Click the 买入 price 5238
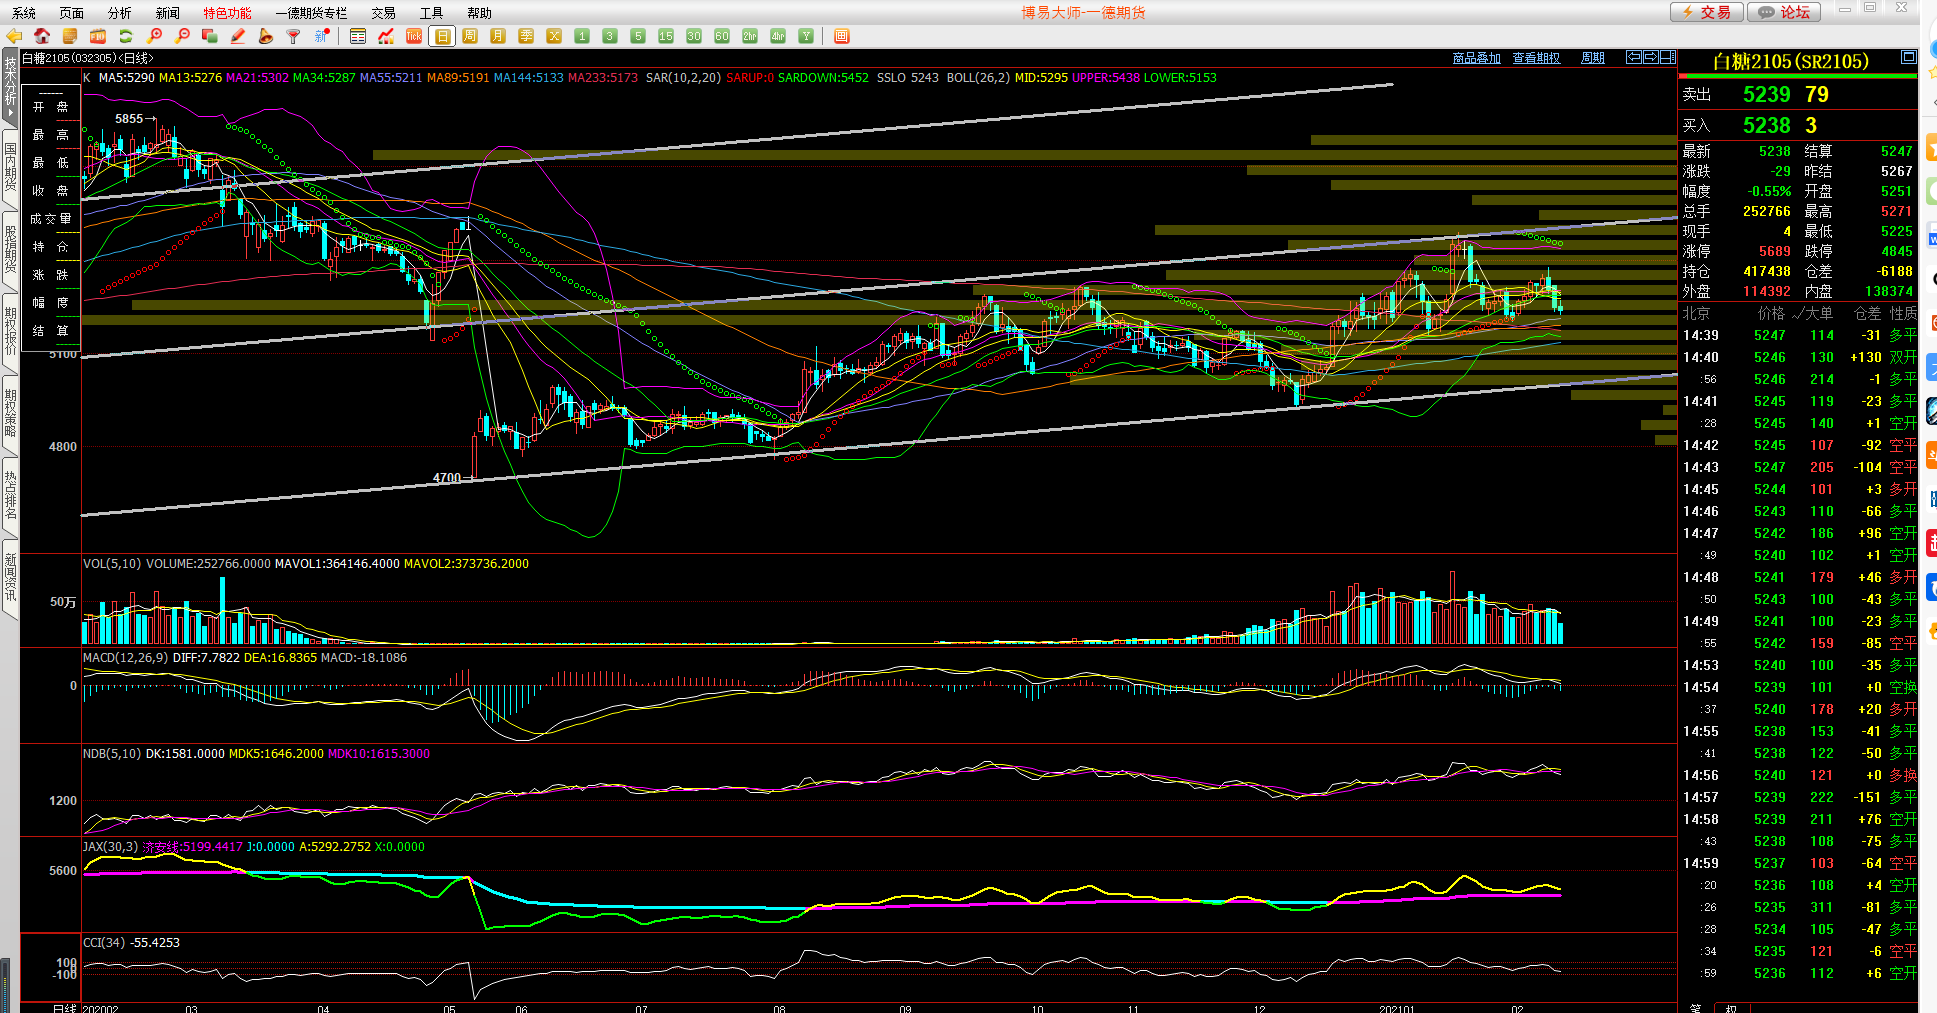The image size is (1937, 1013). click(1766, 125)
